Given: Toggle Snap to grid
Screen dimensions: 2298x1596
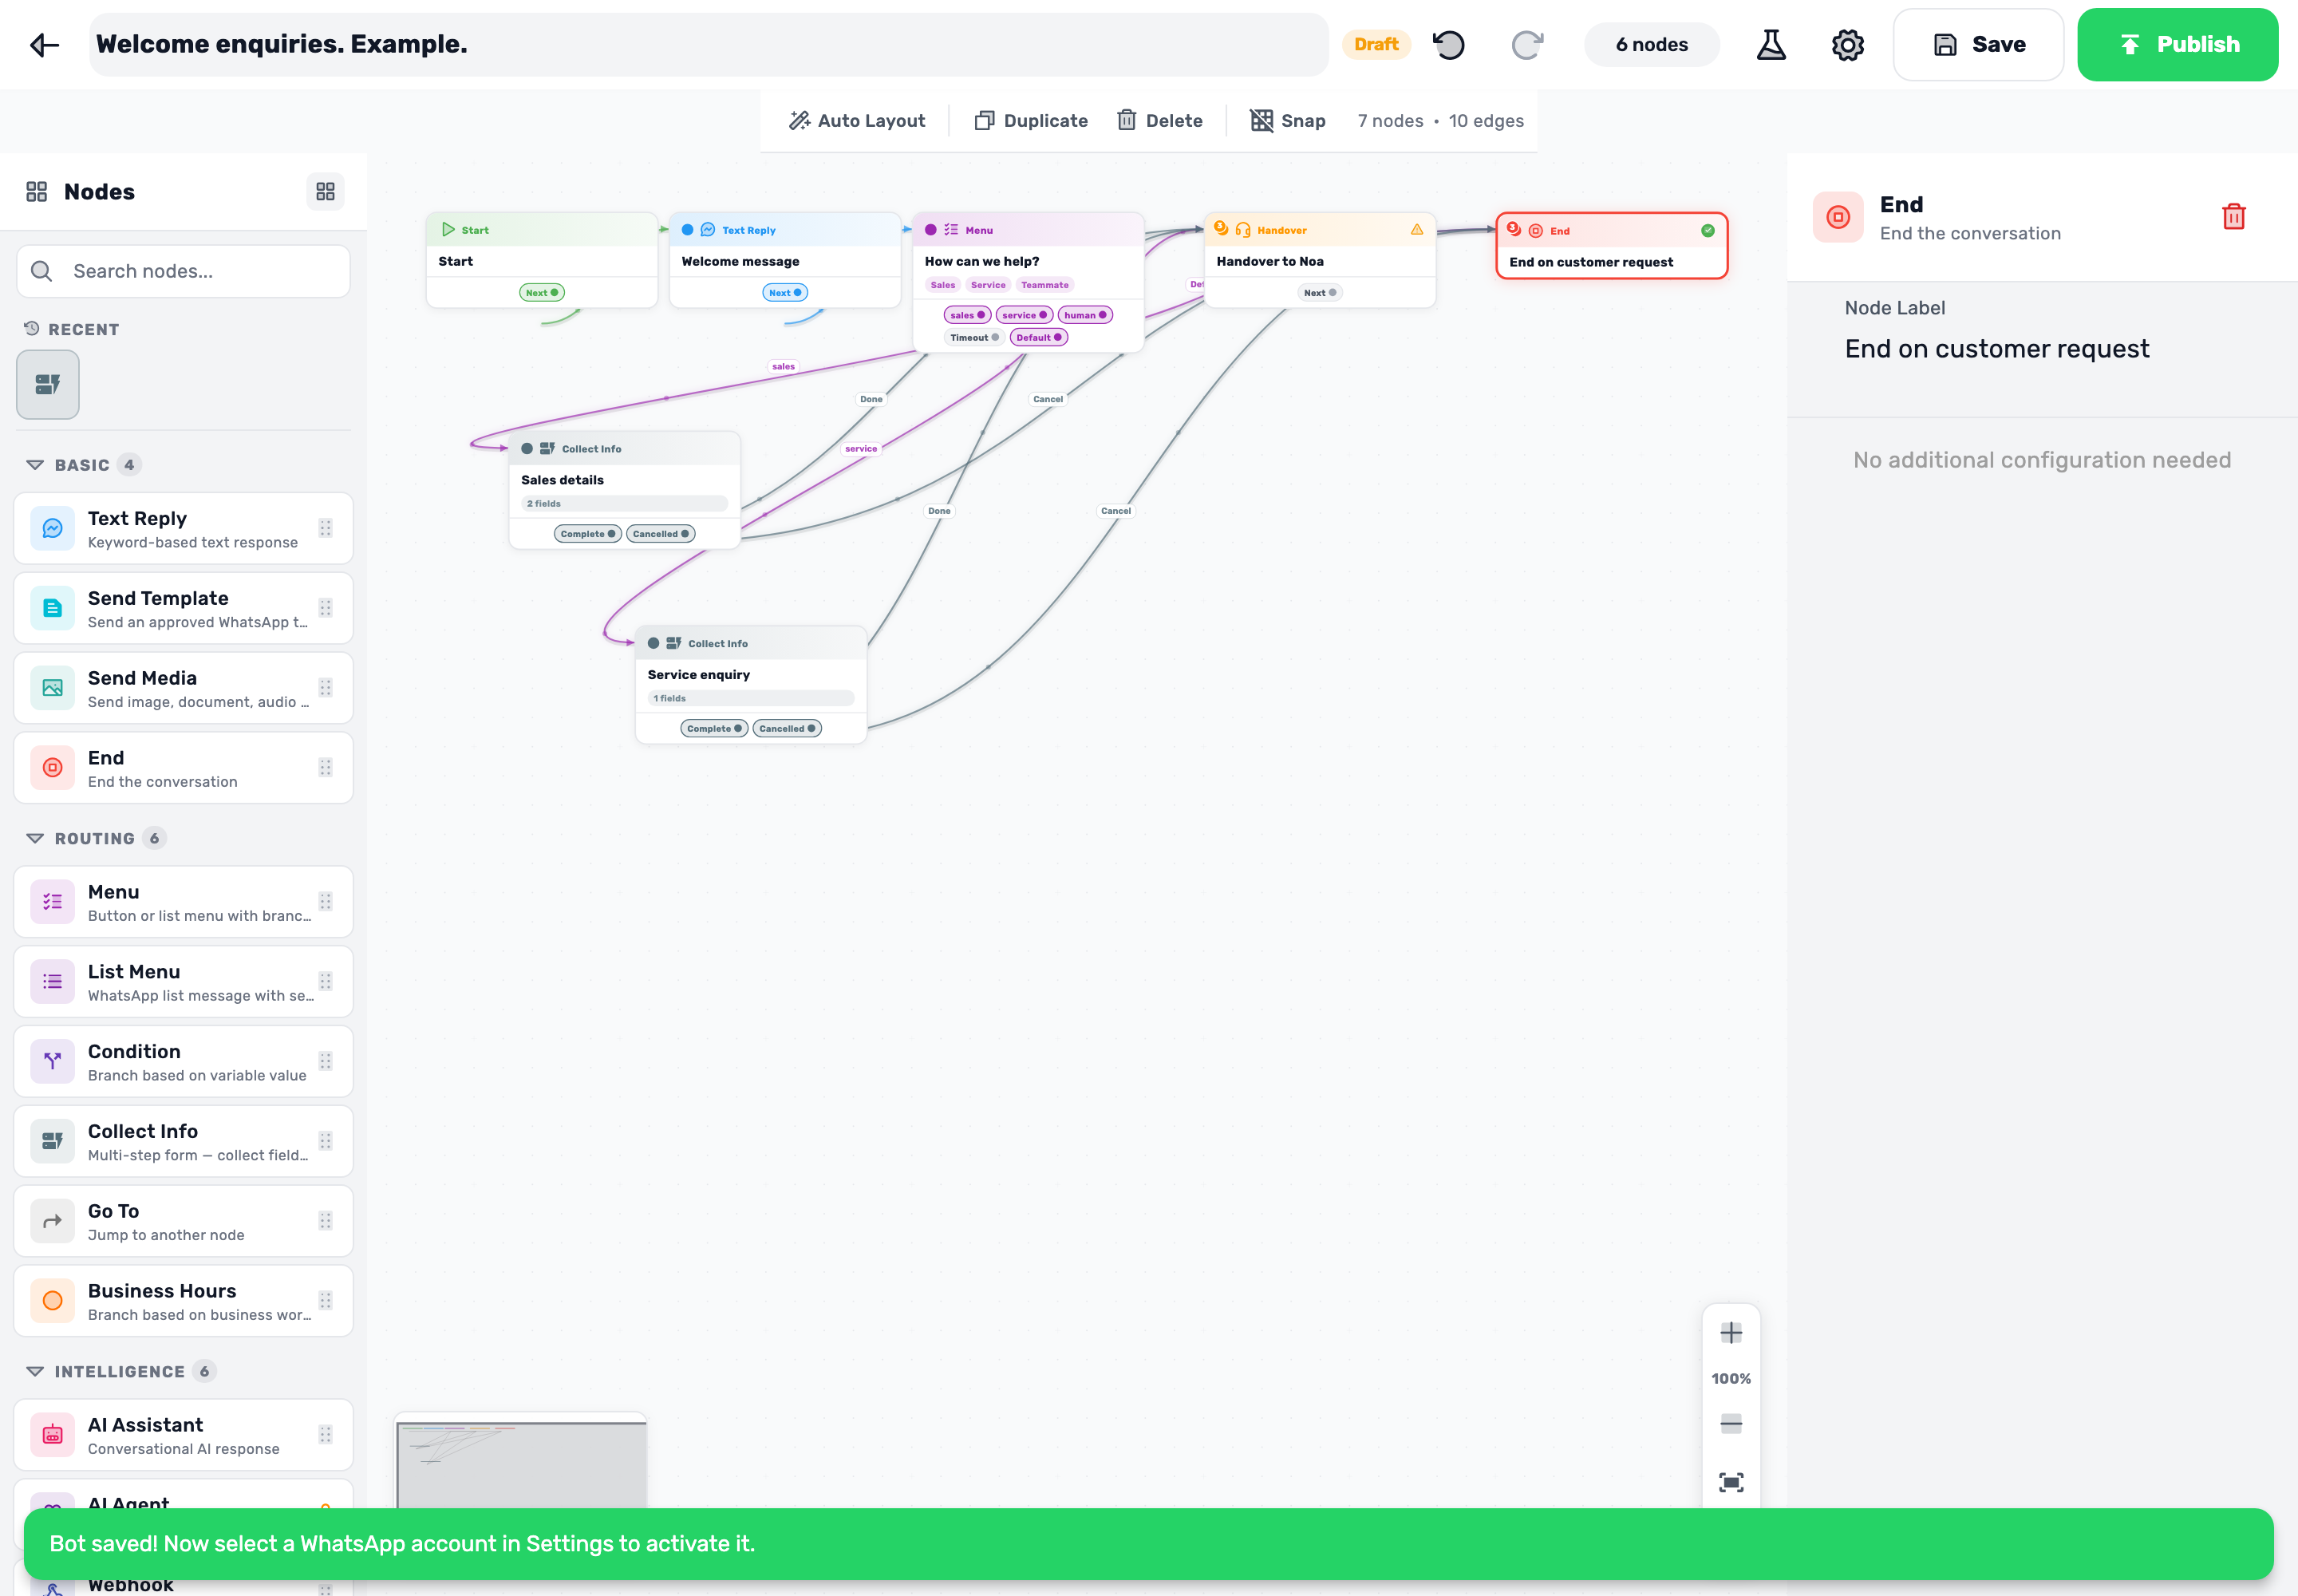Looking at the screenshot, I should 1288,120.
